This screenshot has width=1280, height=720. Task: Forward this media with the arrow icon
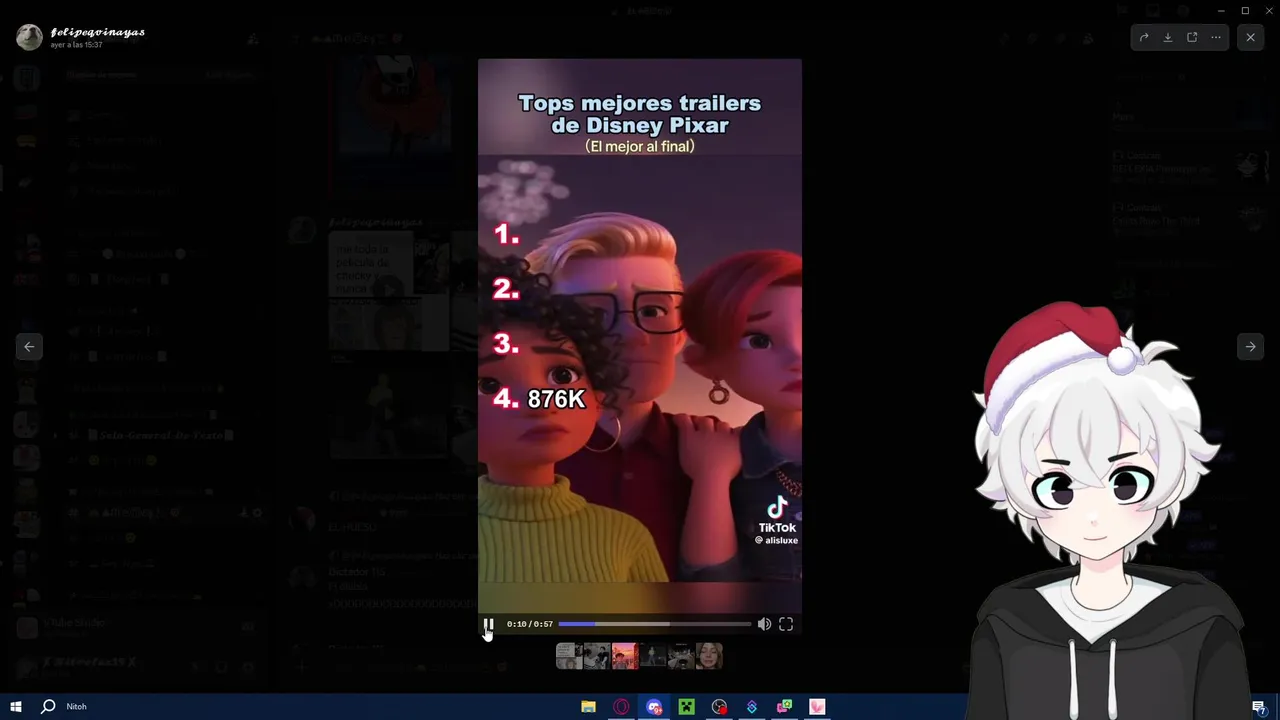[1144, 37]
